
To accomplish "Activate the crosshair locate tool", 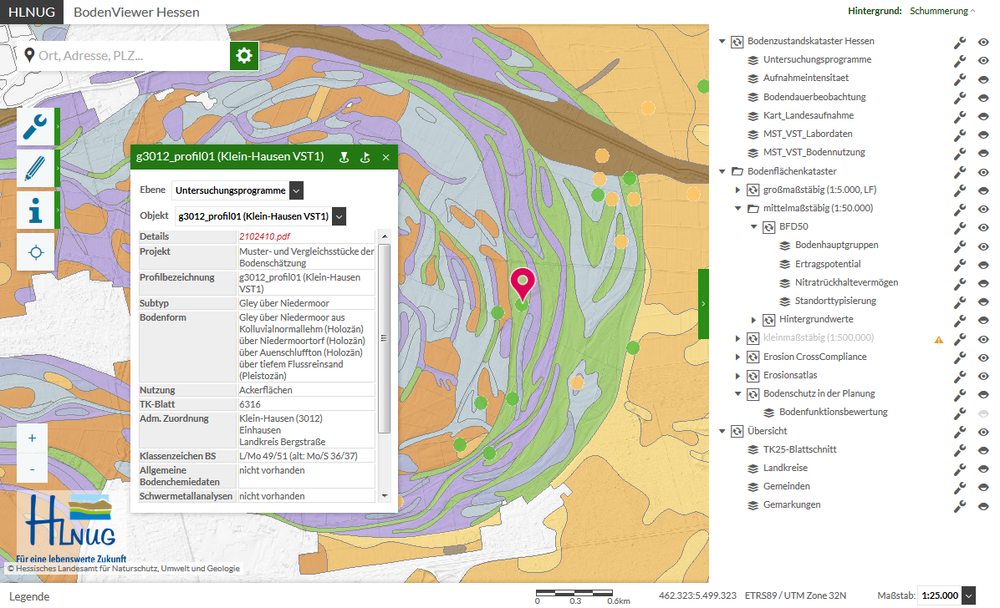I will 37,252.
